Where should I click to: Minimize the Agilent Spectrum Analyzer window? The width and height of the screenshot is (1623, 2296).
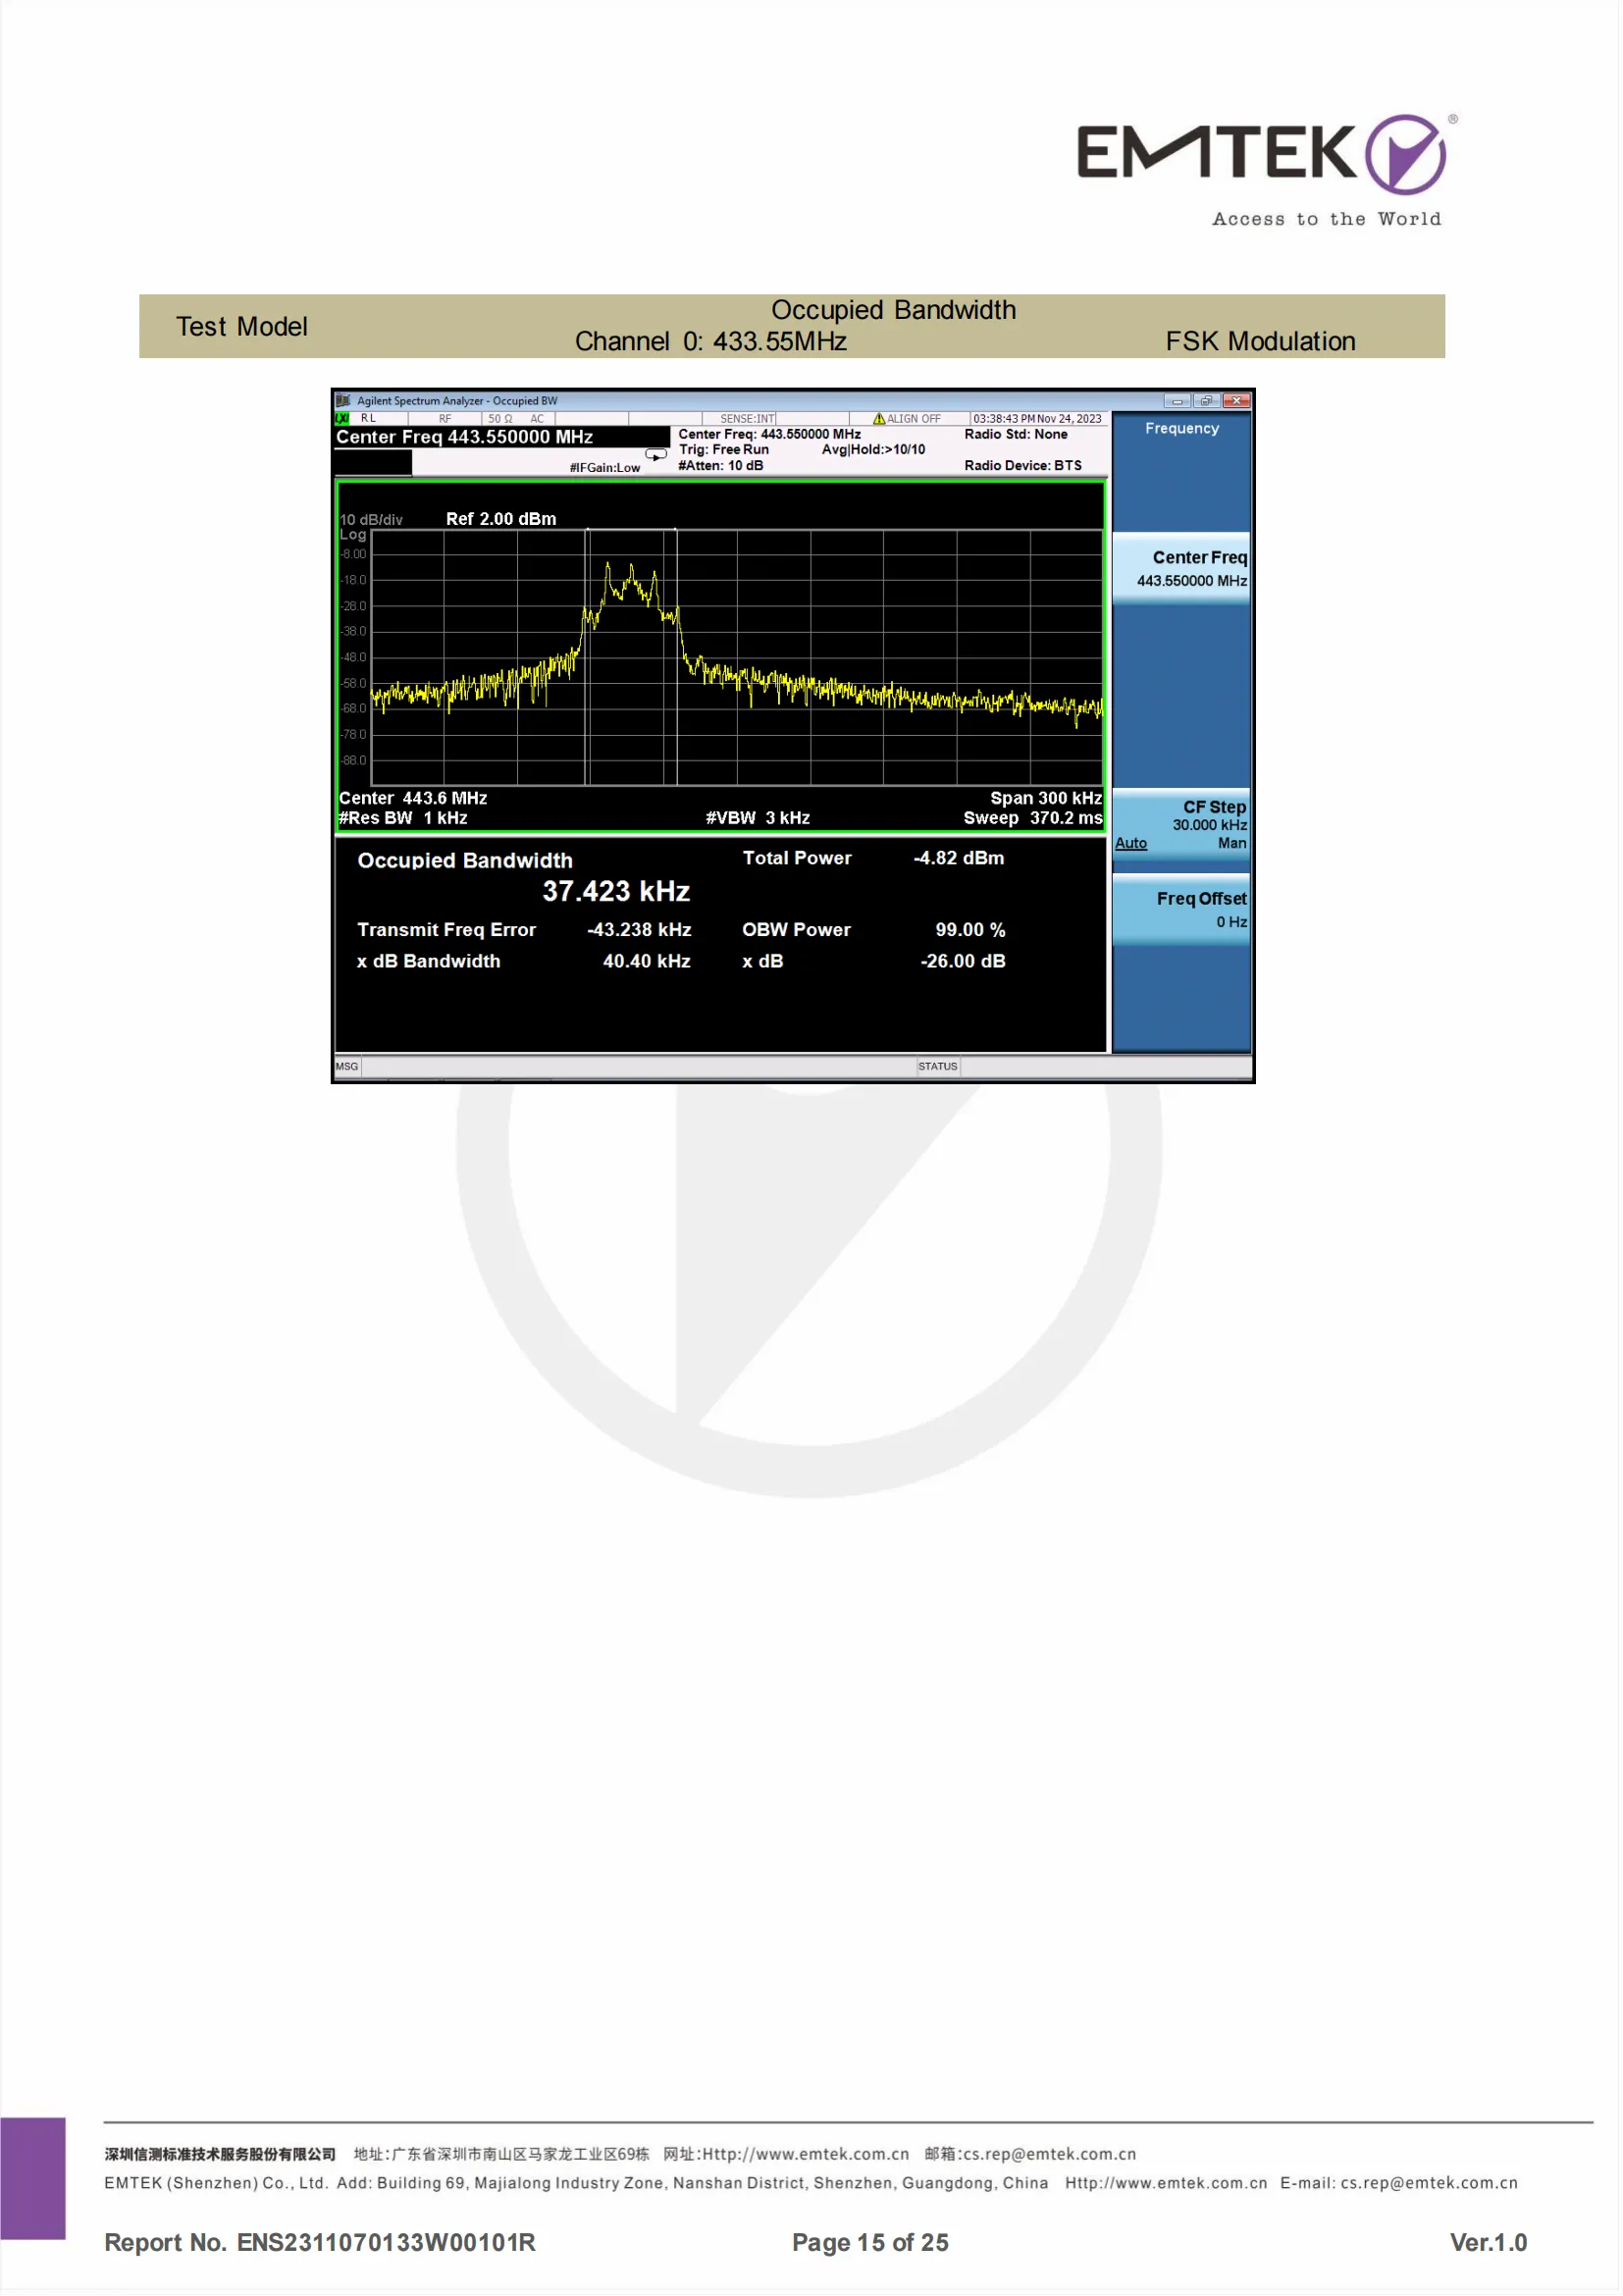pyautogui.click(x=1177, y=401)
